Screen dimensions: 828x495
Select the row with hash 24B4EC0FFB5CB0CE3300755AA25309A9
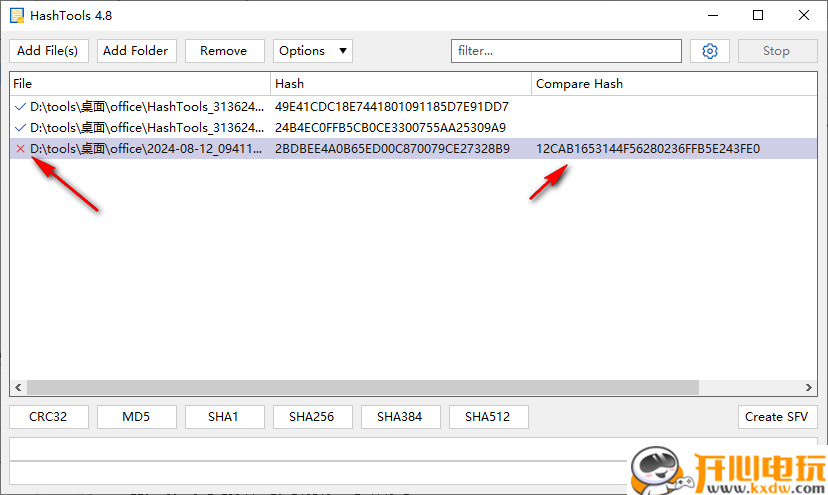tap(413, 128)
